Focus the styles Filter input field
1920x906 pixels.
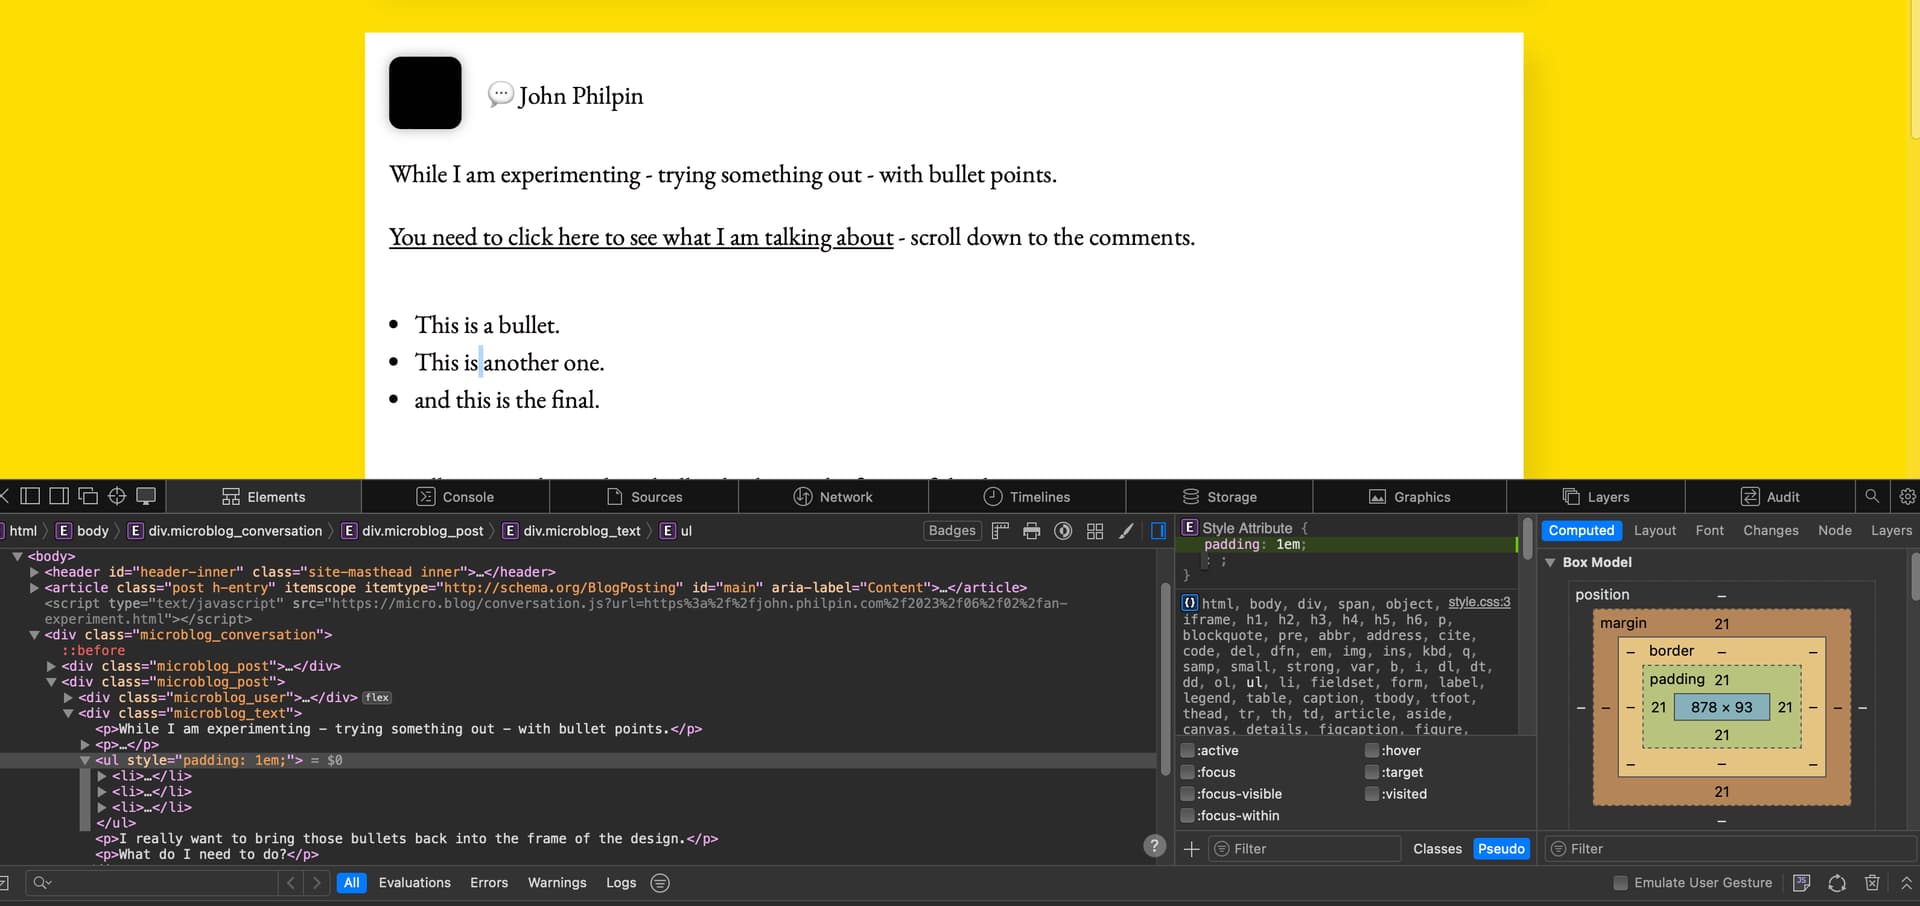tap(1305, 849)
